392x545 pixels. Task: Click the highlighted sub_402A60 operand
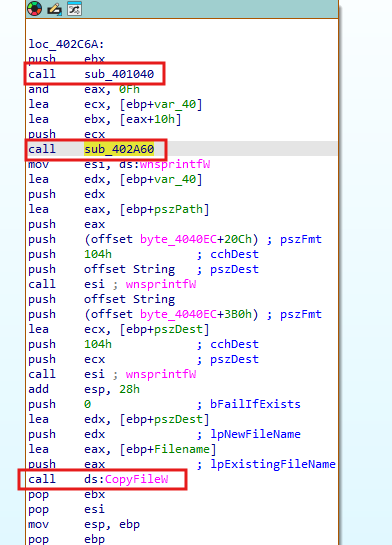coord(119,149)
